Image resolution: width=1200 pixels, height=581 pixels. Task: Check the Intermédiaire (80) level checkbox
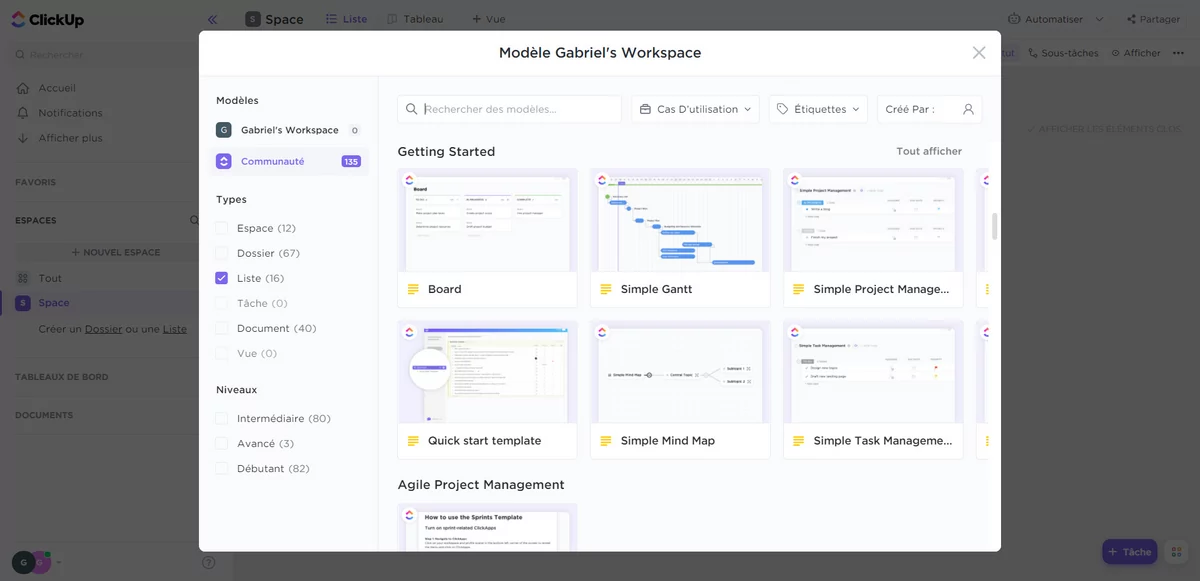[x=222, y=418]
